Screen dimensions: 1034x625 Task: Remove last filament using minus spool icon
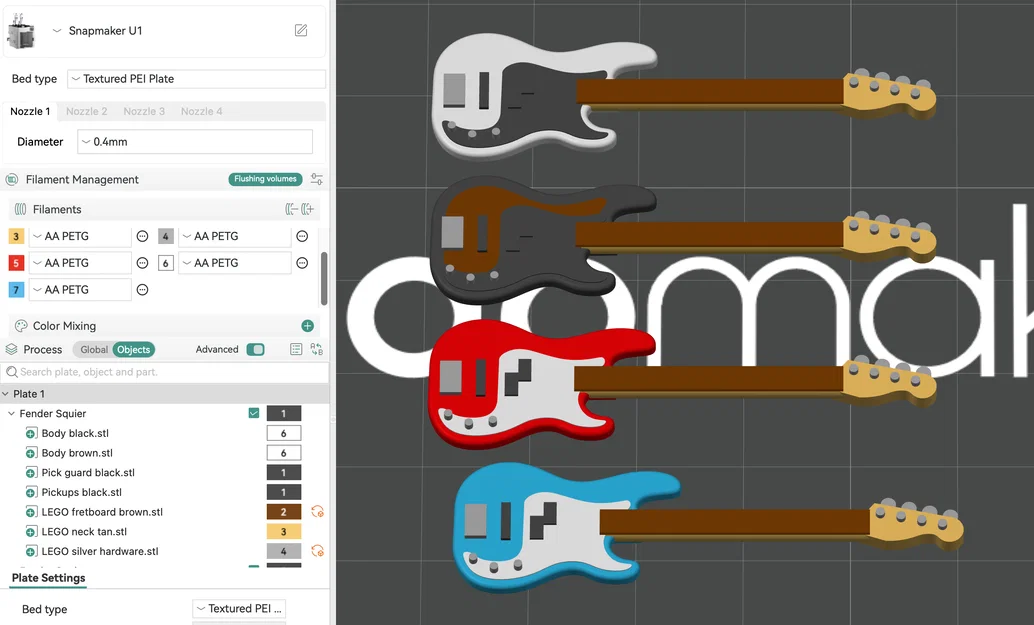(291, 209)
